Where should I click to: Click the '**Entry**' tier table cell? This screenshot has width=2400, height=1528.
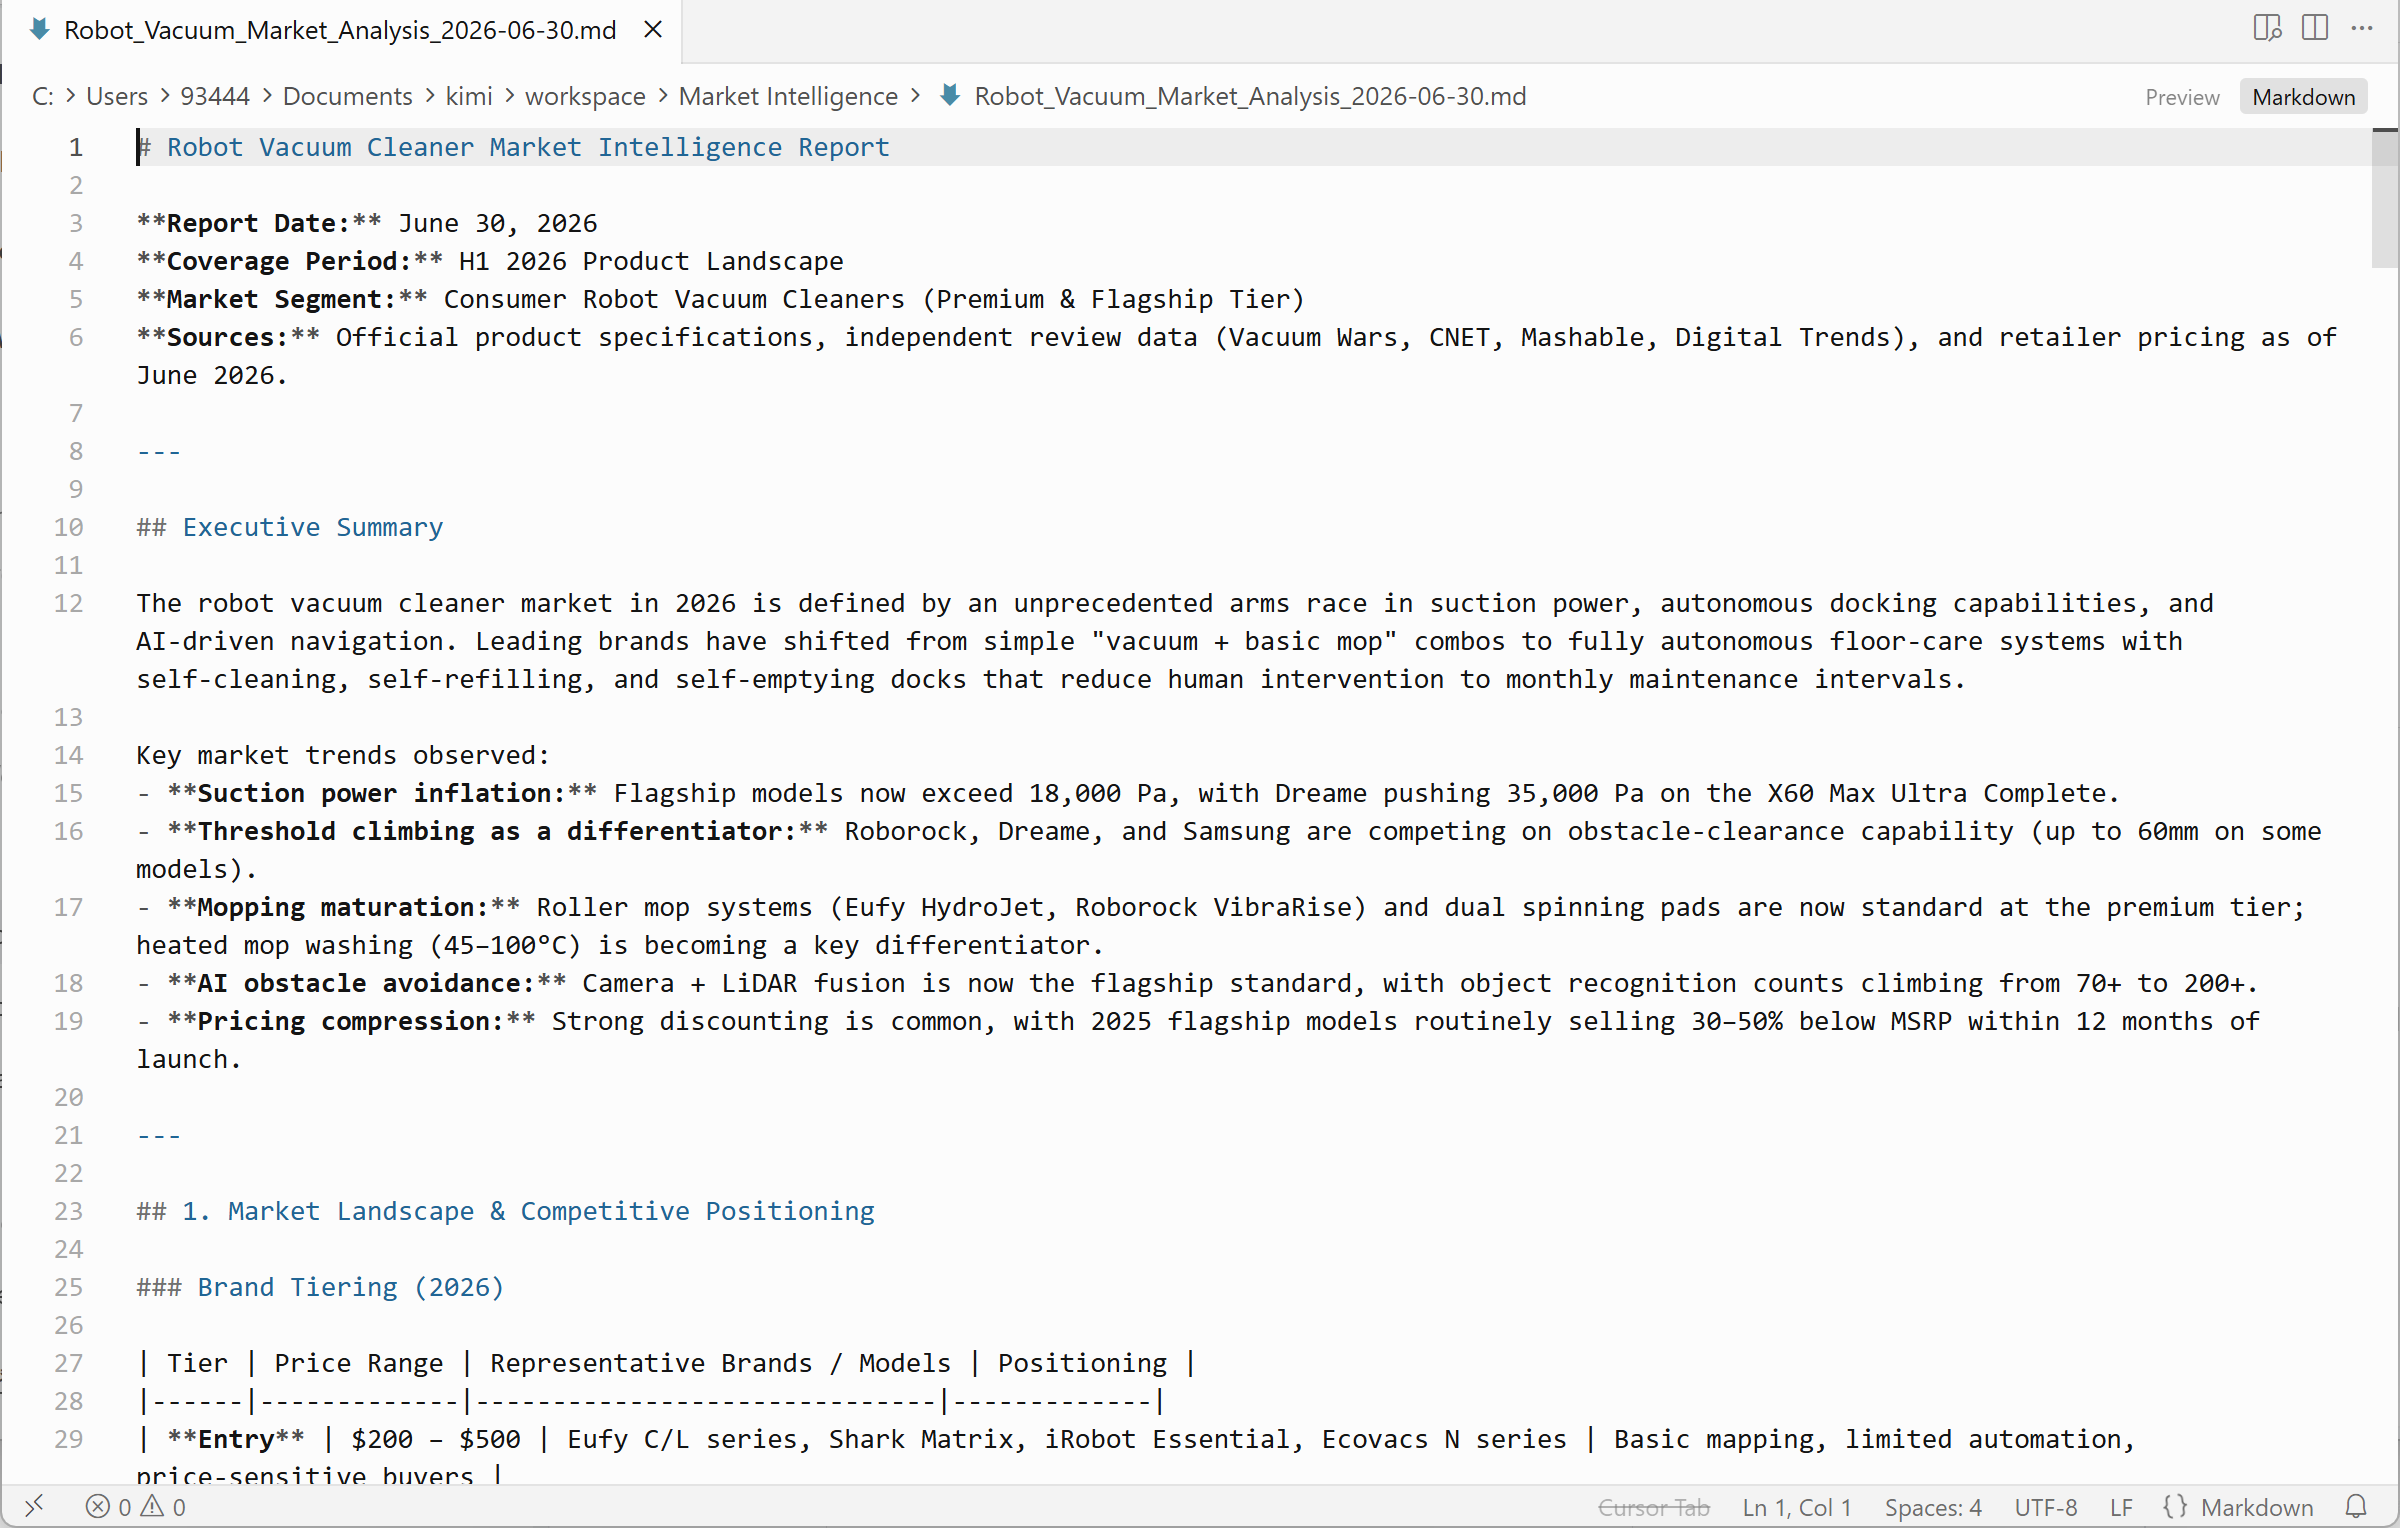coord(236,1439)
